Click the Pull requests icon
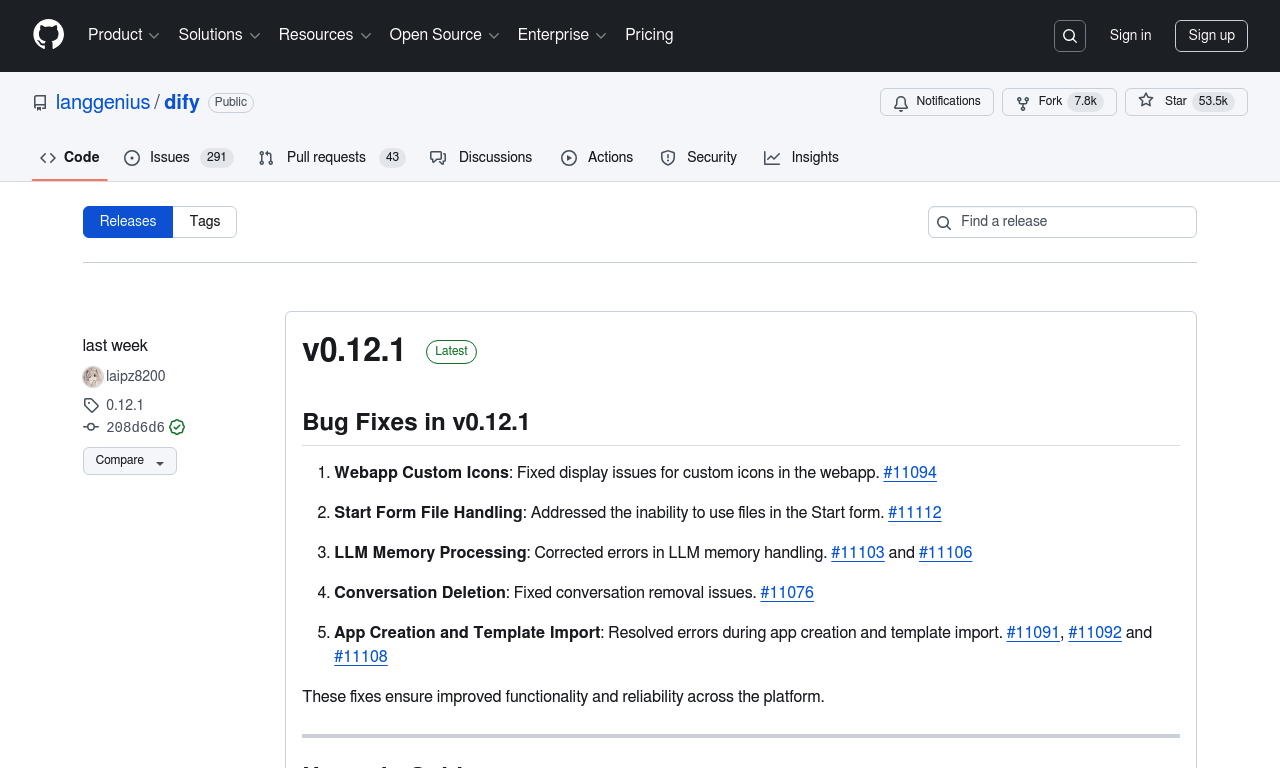1280x768 pixels. 266,158
